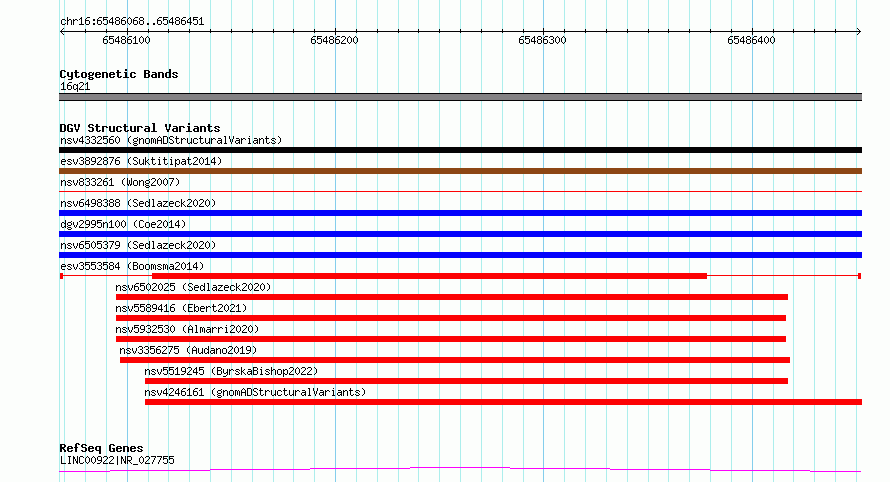This screenshot has height=482, width=890.
Task: Click the blue nsv6505379 variant bar
Action: pyautogui.click(x=460, y=255)
